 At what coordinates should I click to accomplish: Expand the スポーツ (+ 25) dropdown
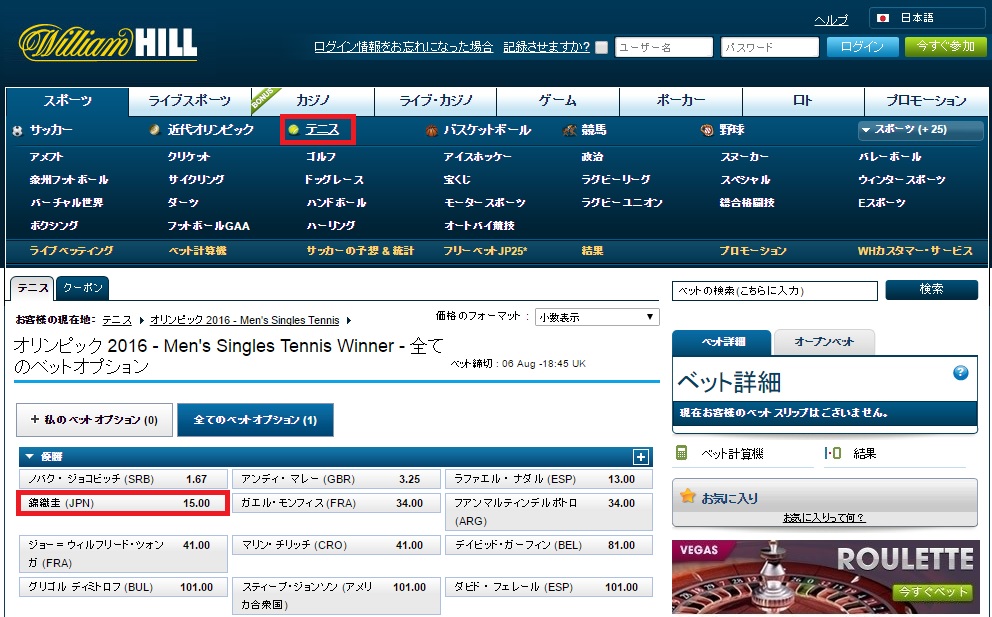coord(921,130)
